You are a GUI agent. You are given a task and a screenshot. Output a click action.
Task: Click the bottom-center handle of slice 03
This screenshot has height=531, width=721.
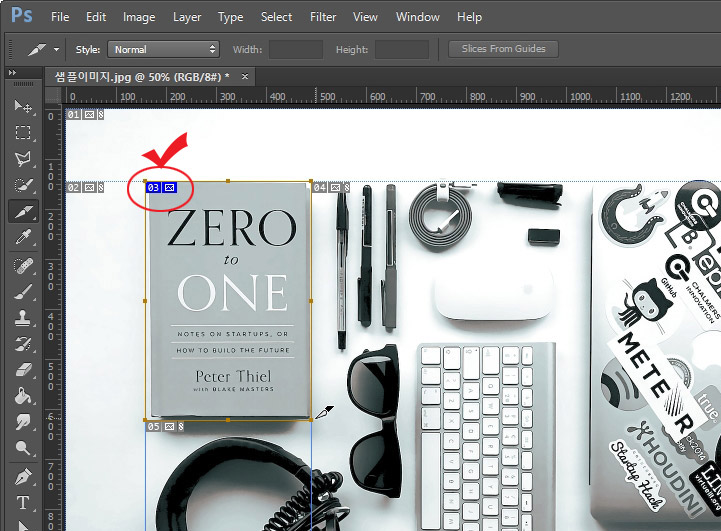229,420
